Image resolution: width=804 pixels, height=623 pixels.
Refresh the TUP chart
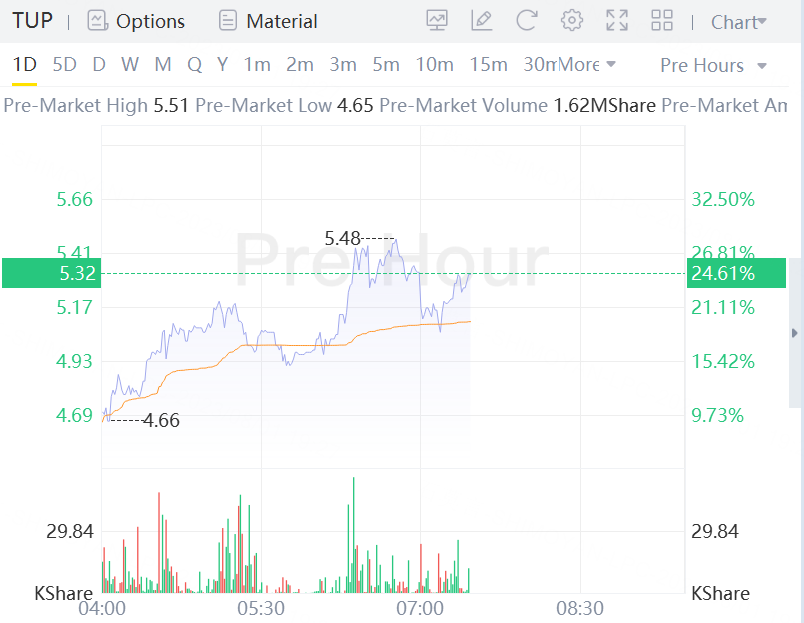pyautogui.click(x=527, y=20)
